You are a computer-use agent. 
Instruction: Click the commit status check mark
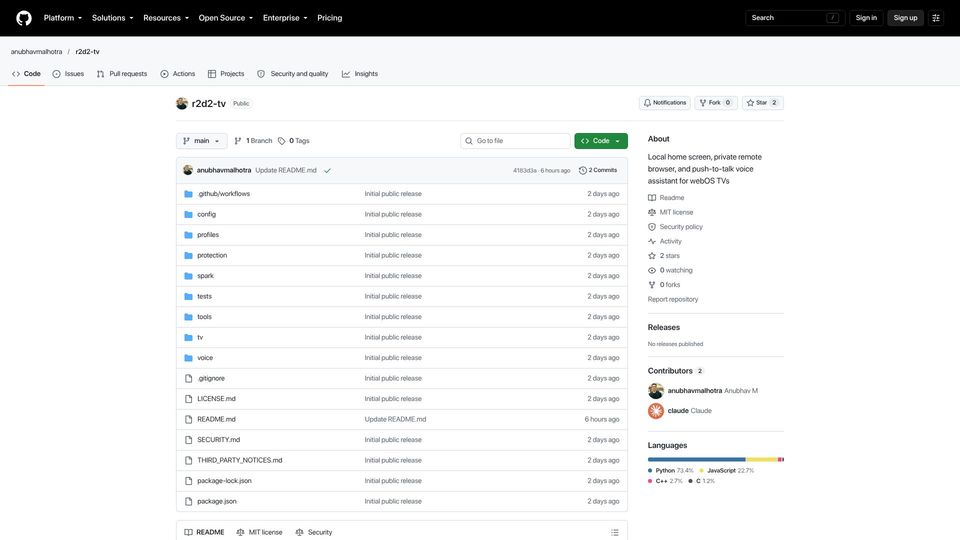tap(328, 170)
